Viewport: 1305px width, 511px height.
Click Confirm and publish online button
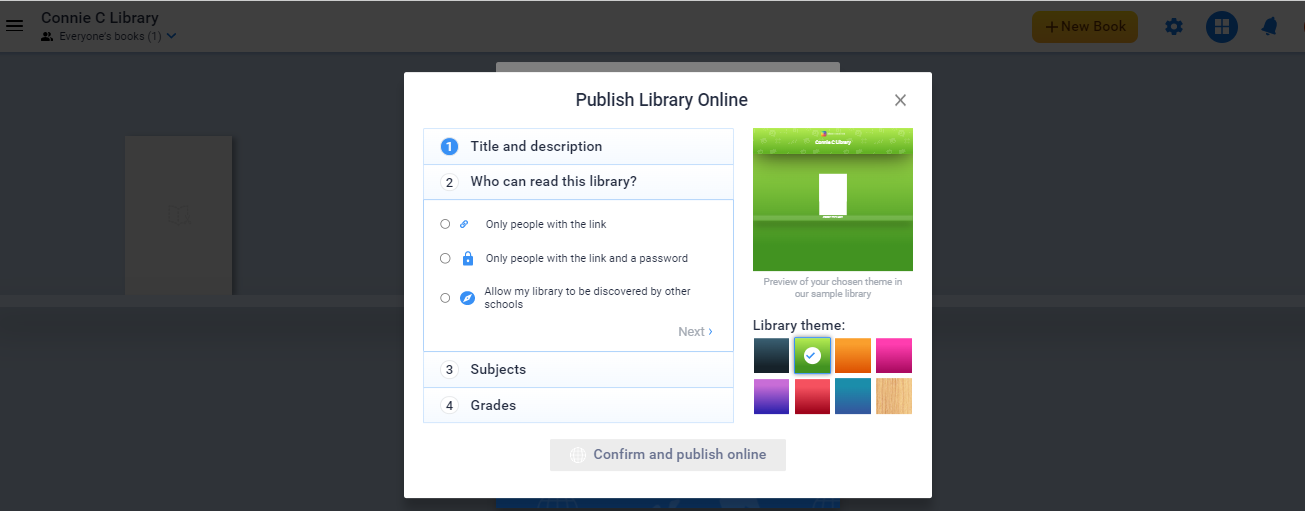[667, 455]
